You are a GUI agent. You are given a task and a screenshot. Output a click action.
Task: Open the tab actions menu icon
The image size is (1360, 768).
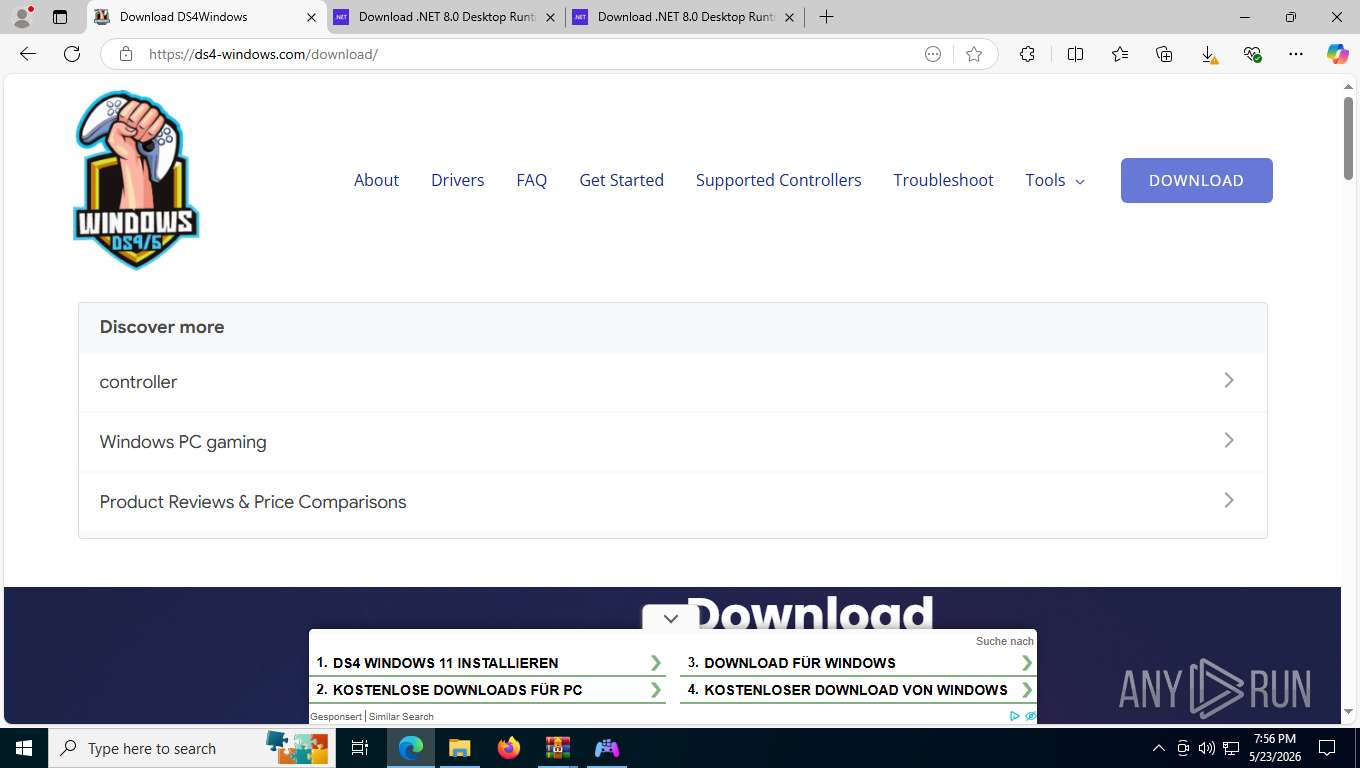click(x=60, y=17)
